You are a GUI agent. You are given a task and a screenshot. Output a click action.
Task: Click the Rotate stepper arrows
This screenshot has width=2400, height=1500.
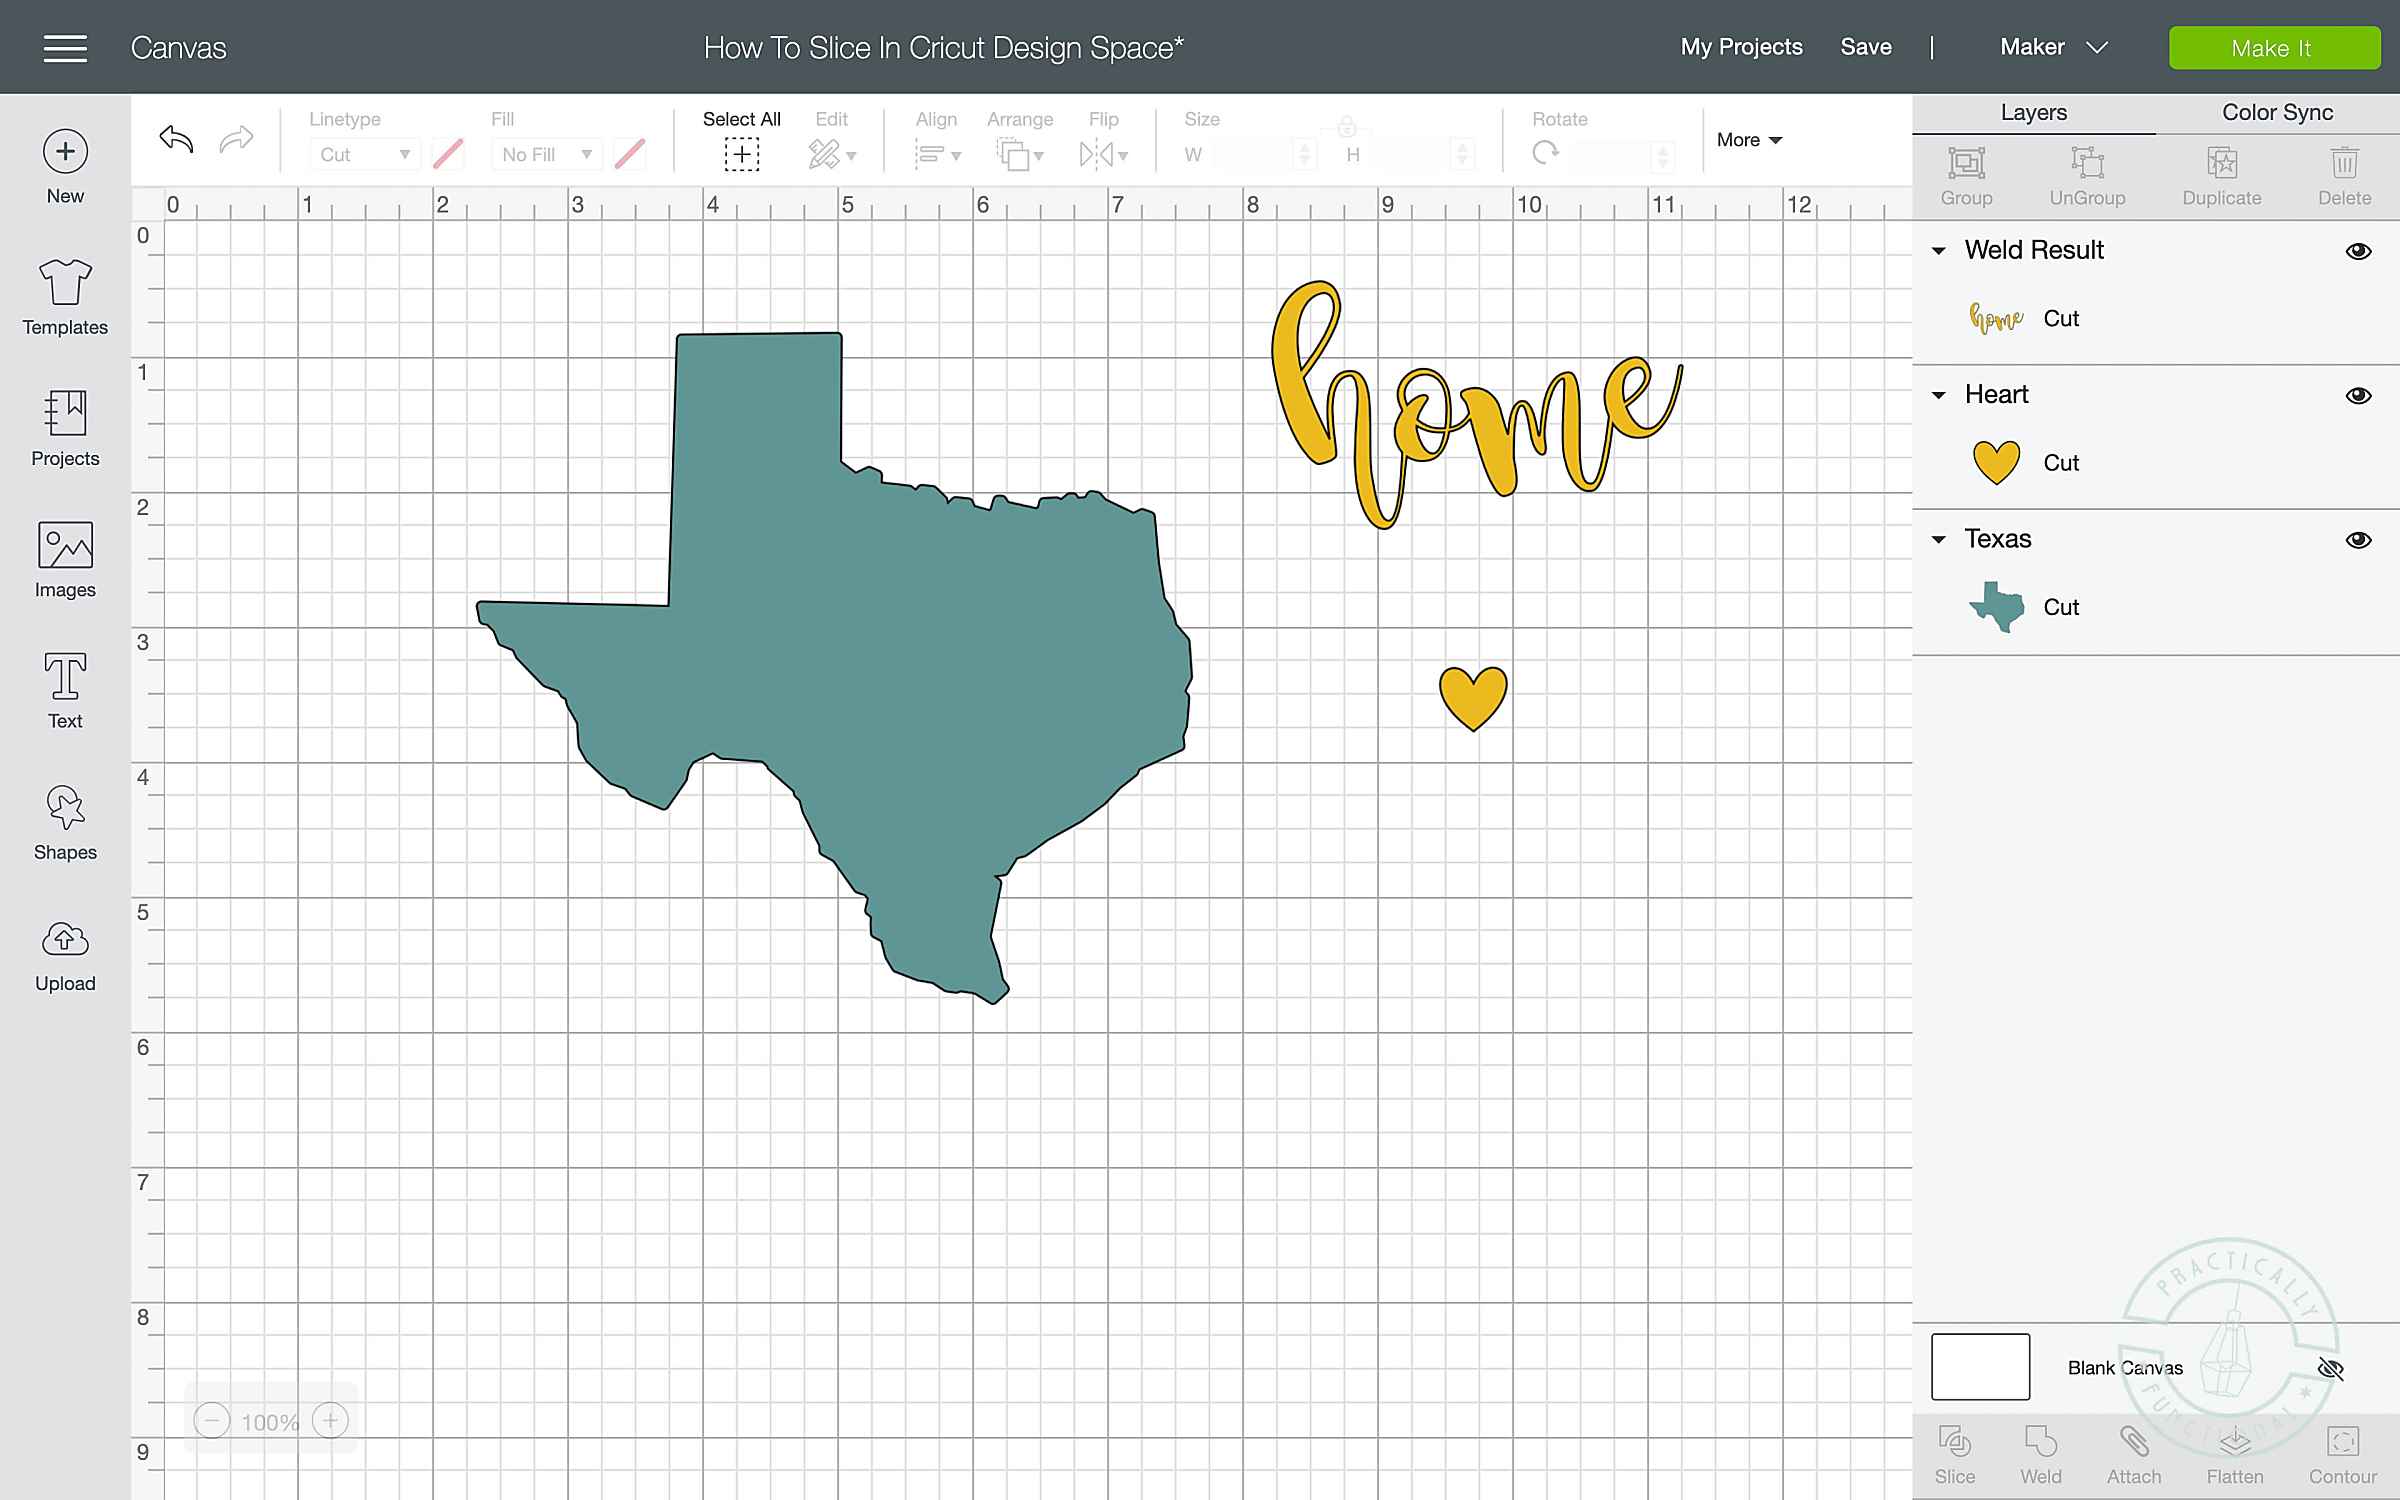coord(1663,155)
